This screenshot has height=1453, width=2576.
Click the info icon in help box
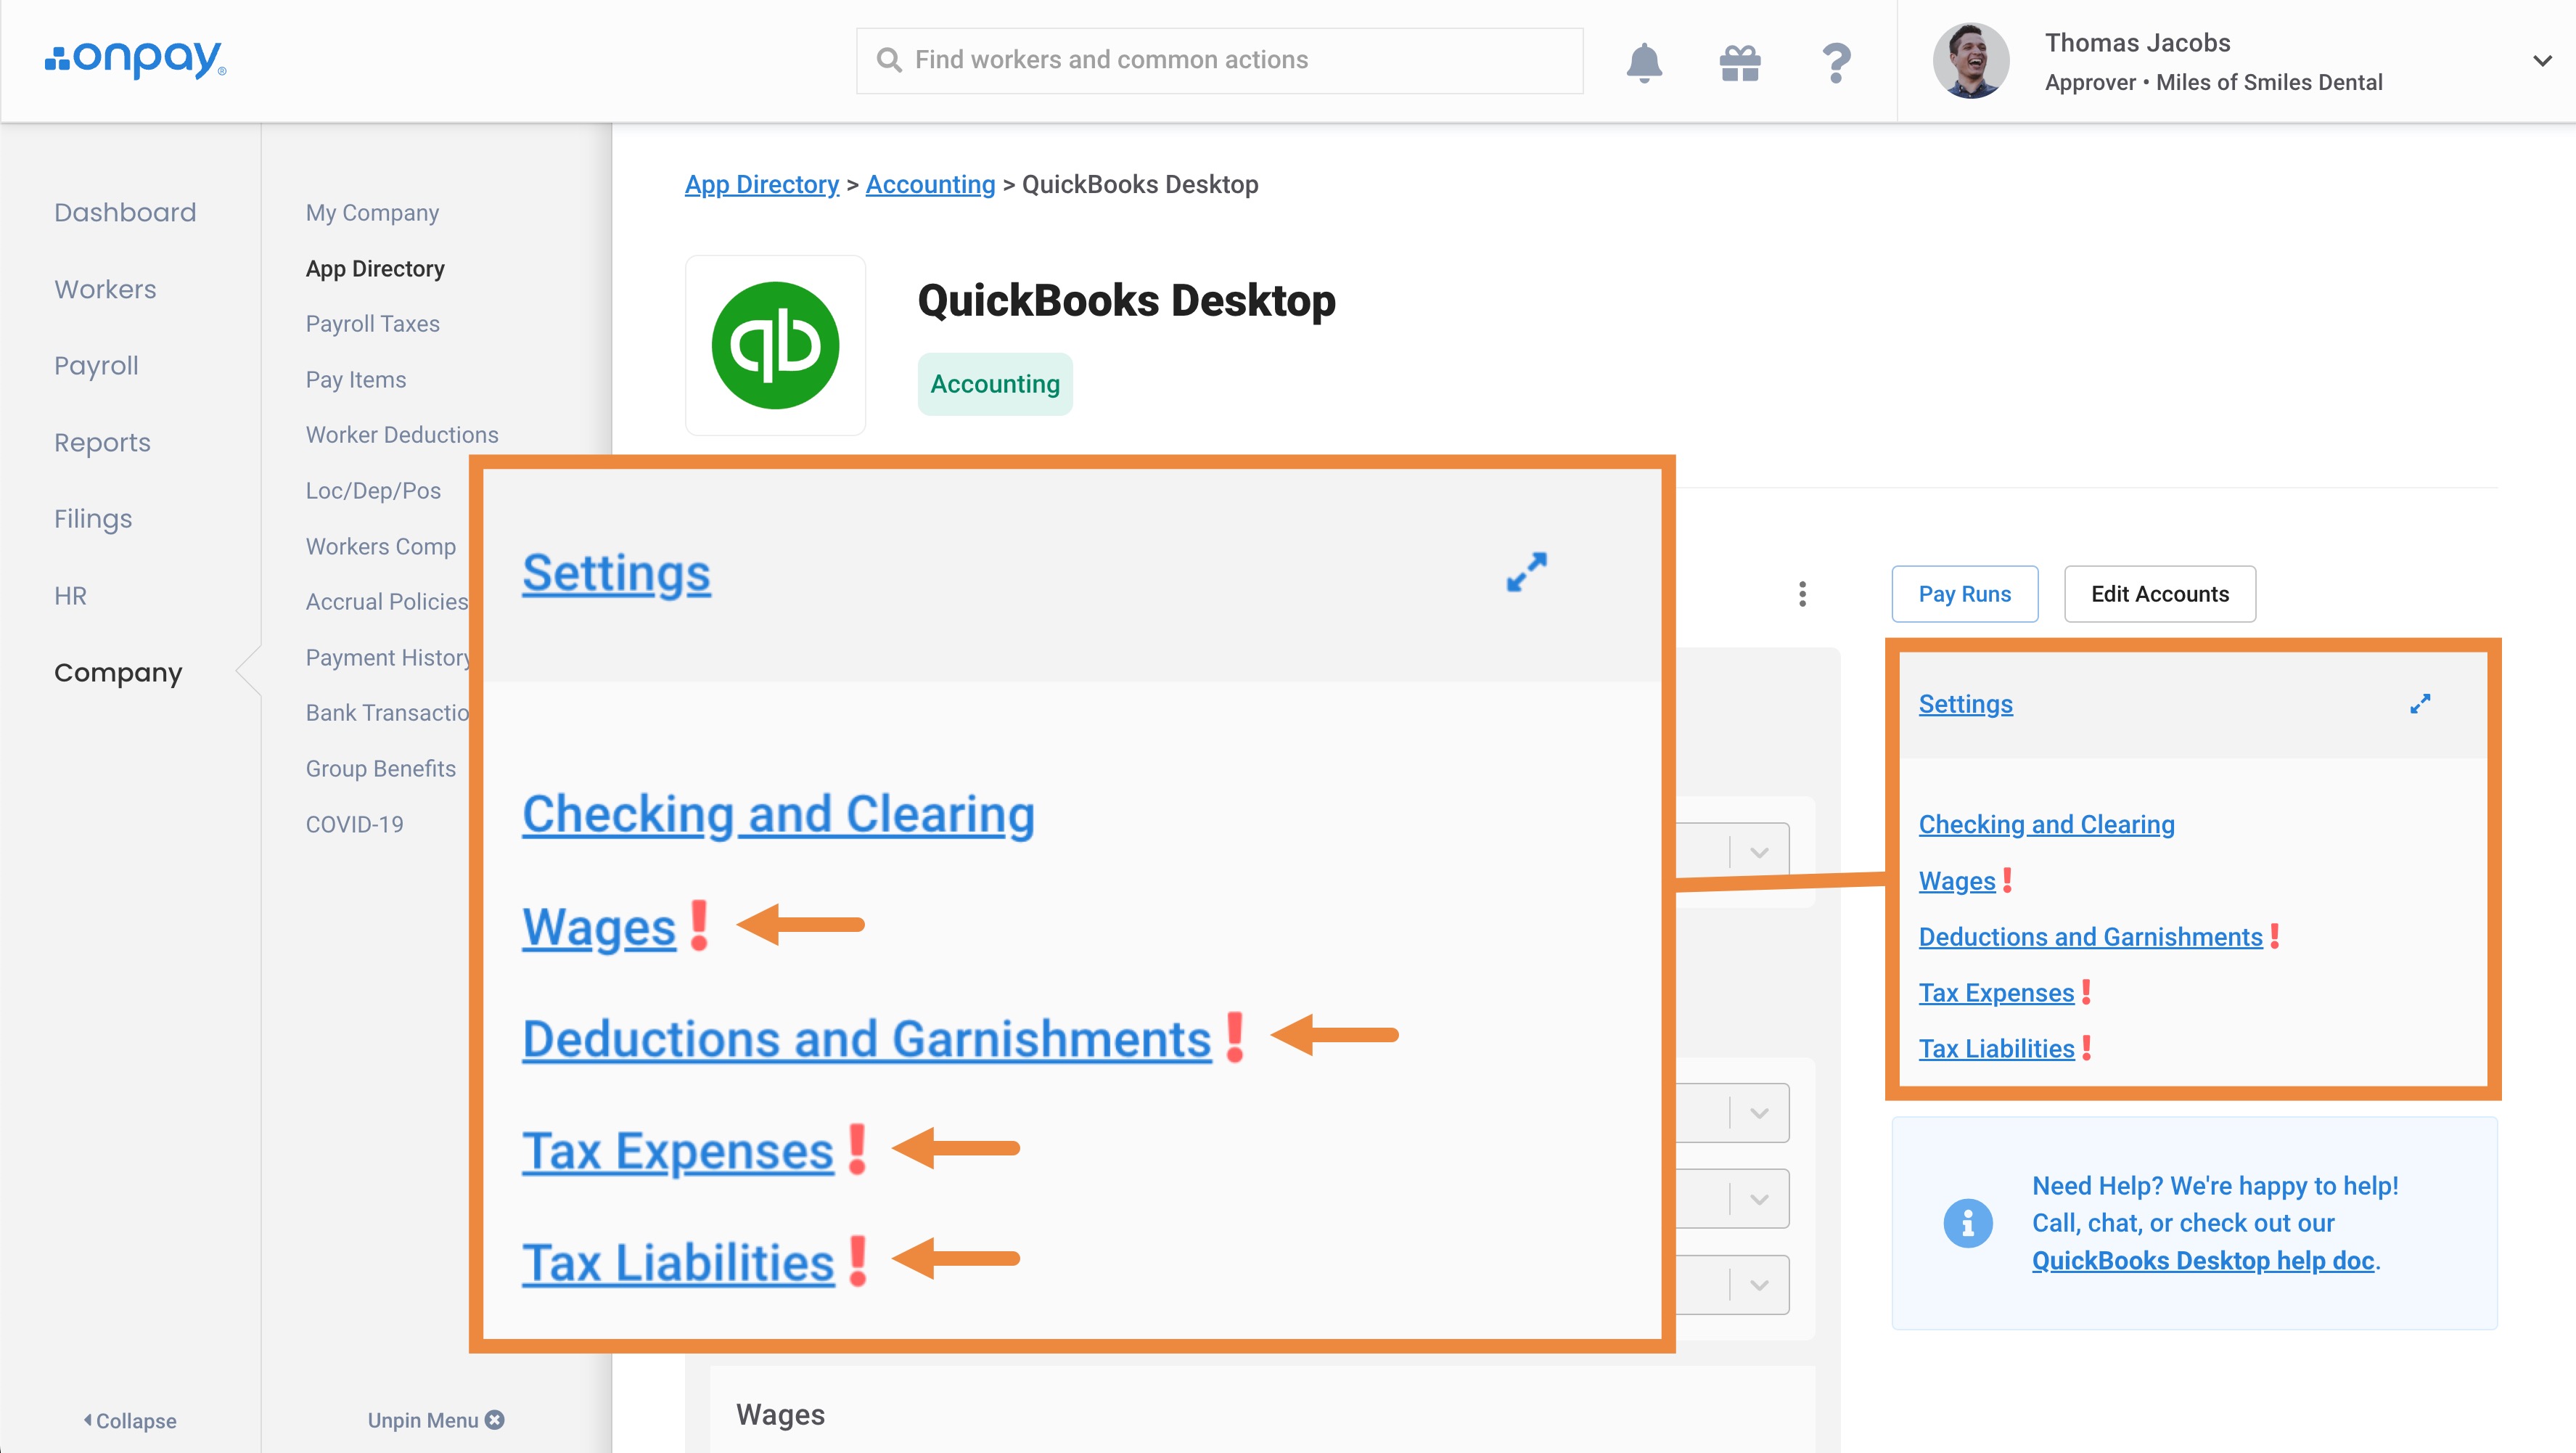pyautogui.click(x=1968, y=1222)
